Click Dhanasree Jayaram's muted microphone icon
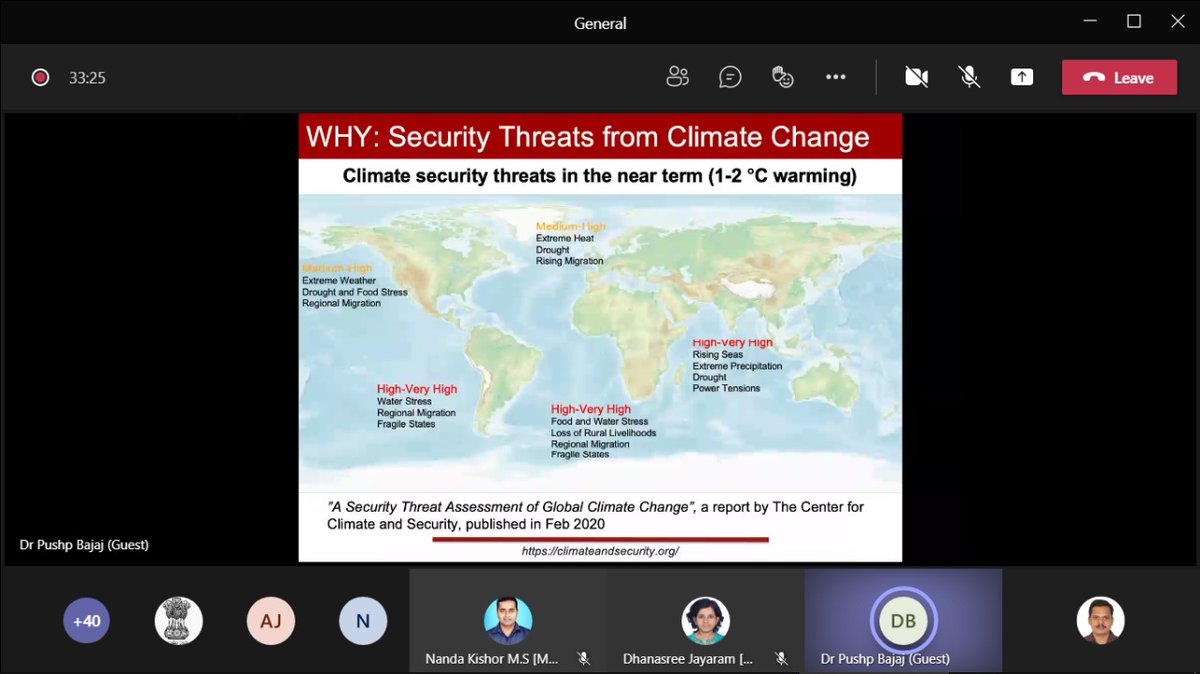Screen dimensions: 1200x674 (x=782, y=659)
